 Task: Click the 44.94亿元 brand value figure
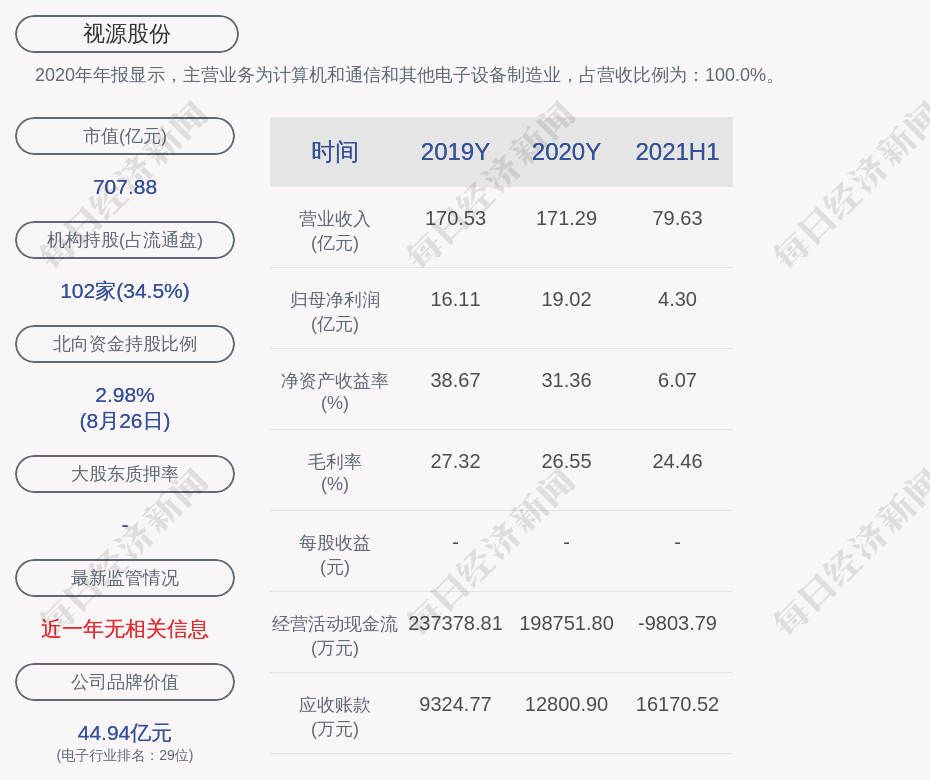click(x=125, y=733)
